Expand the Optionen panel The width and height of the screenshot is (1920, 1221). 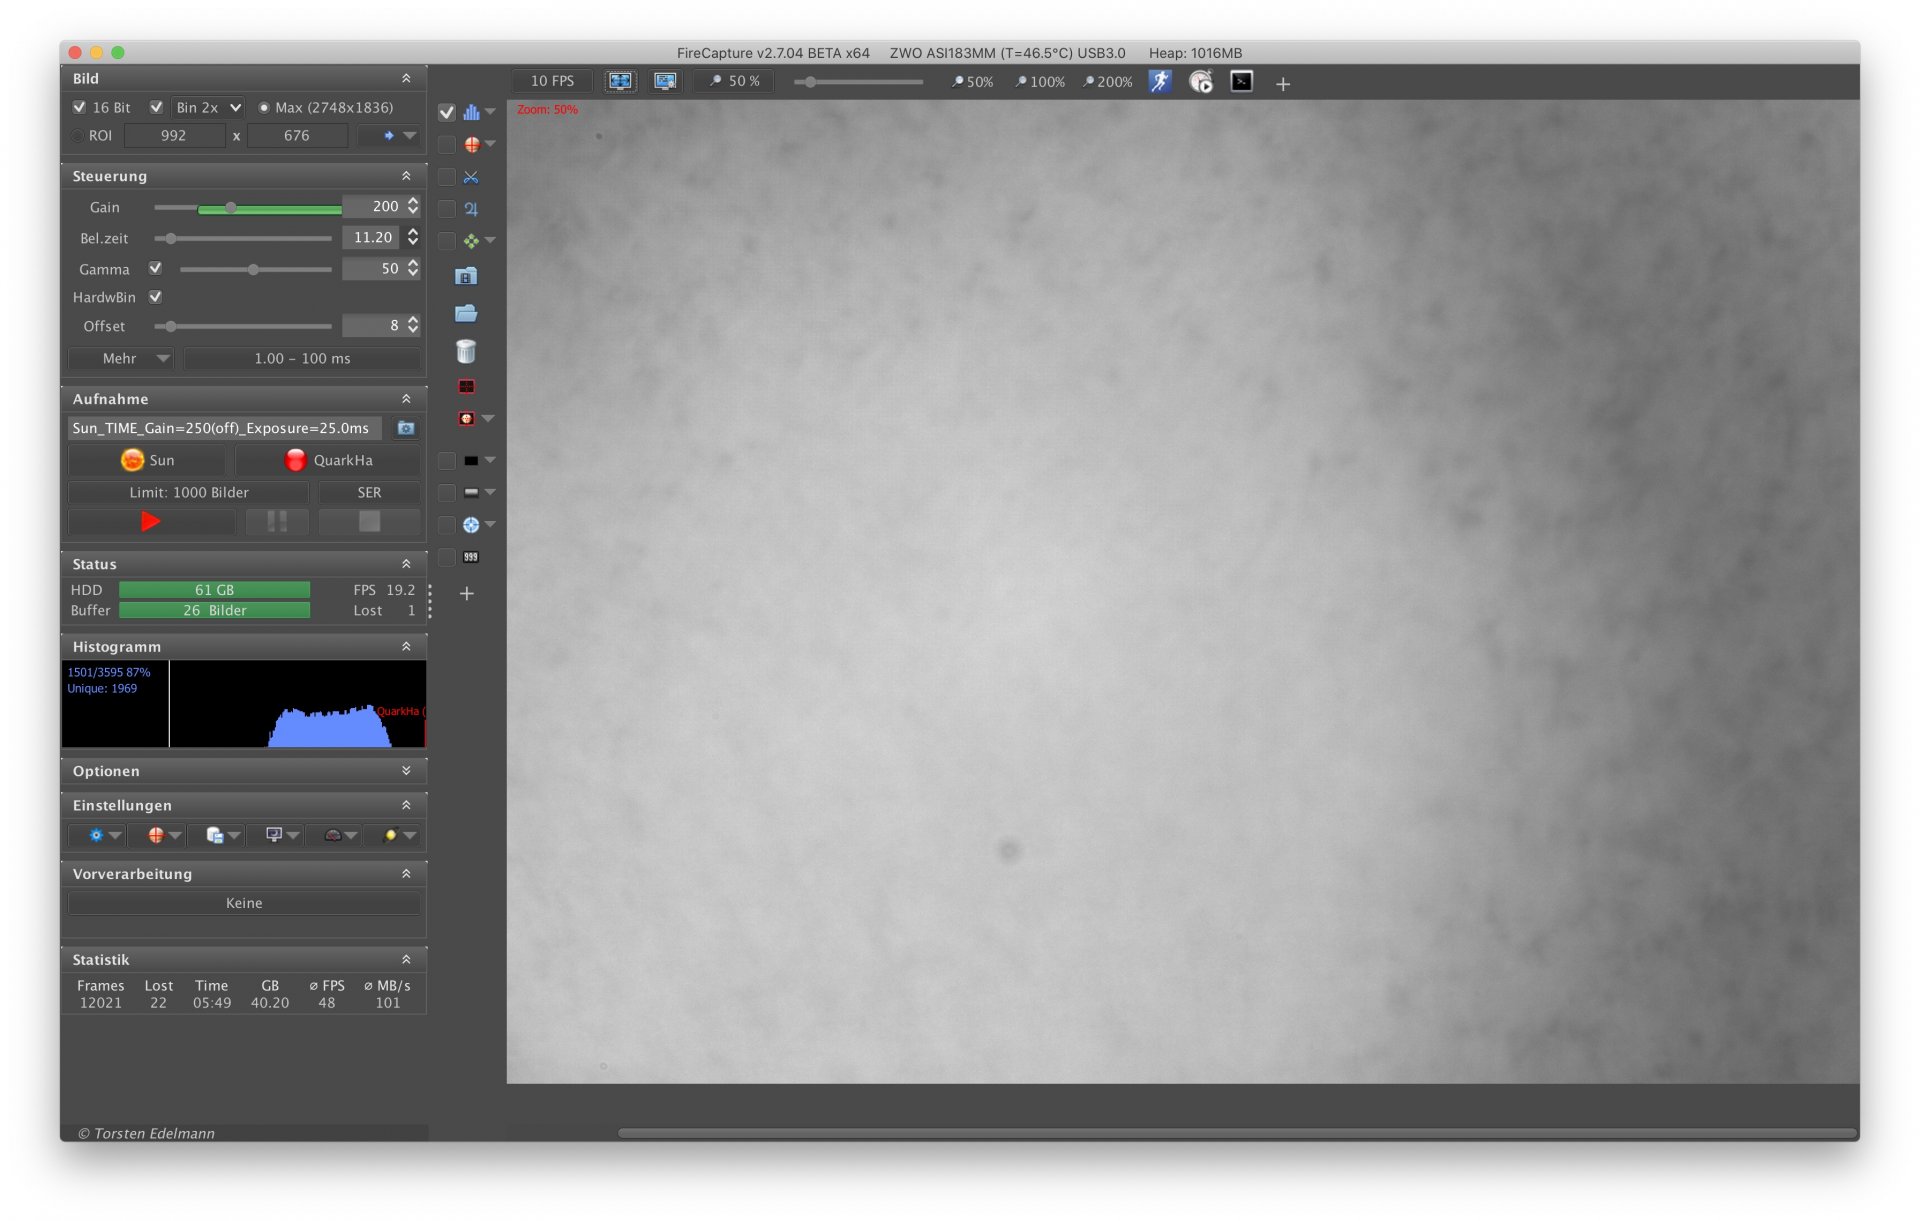(x=406, y=771)
